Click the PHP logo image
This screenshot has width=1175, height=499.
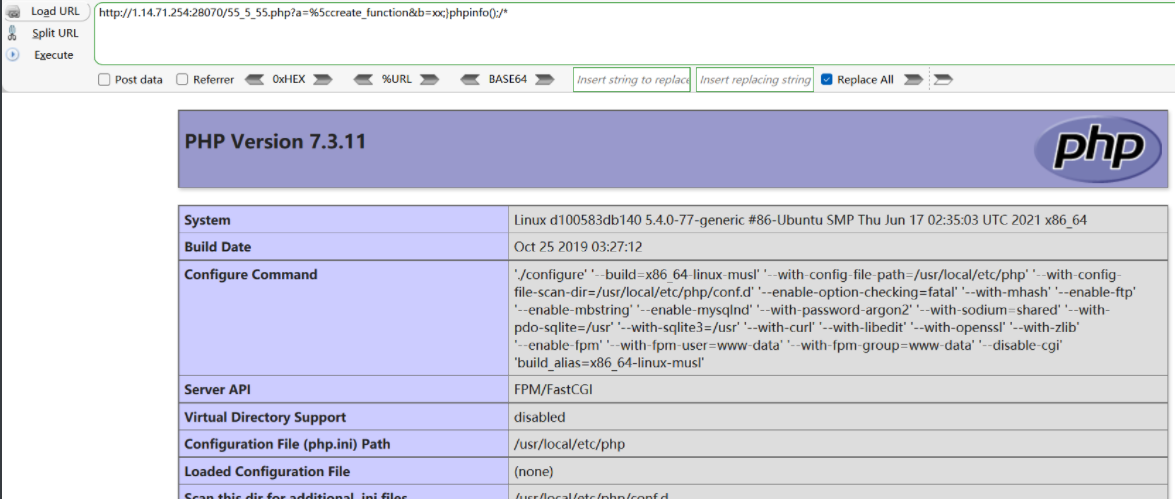click(1099, 149)
